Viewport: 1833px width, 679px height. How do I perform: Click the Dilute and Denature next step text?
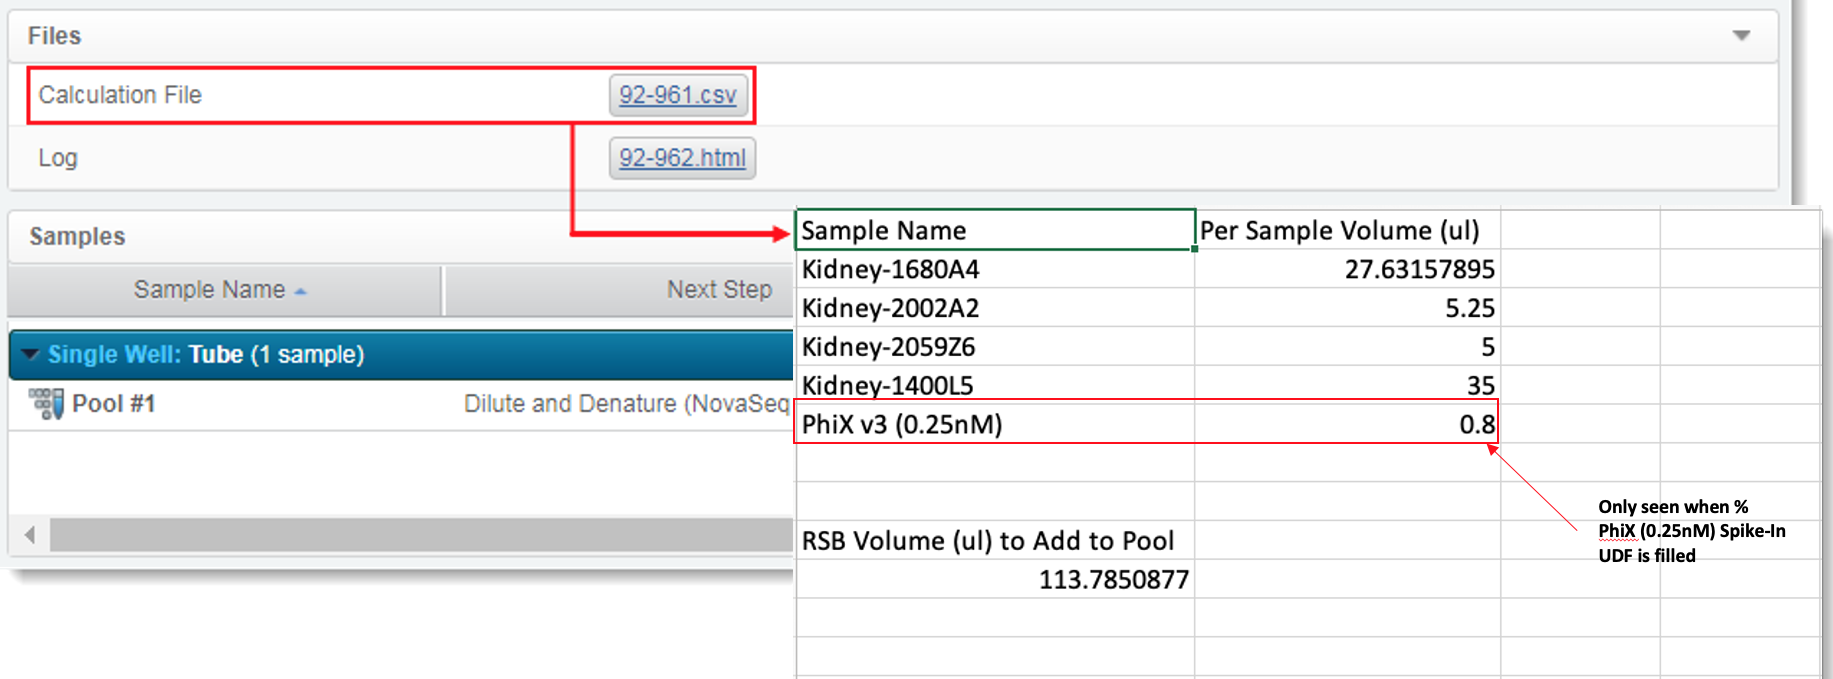tap(626, 404)
